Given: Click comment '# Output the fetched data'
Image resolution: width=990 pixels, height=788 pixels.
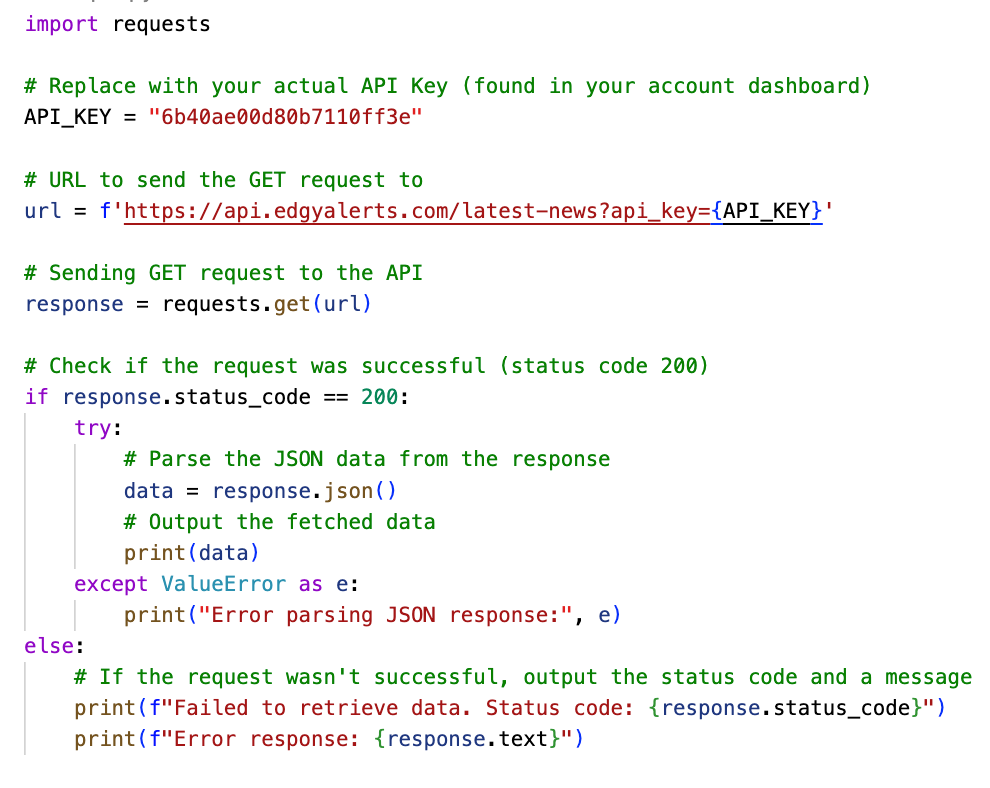Looking at the screenshot, I should tap(280, 522).
